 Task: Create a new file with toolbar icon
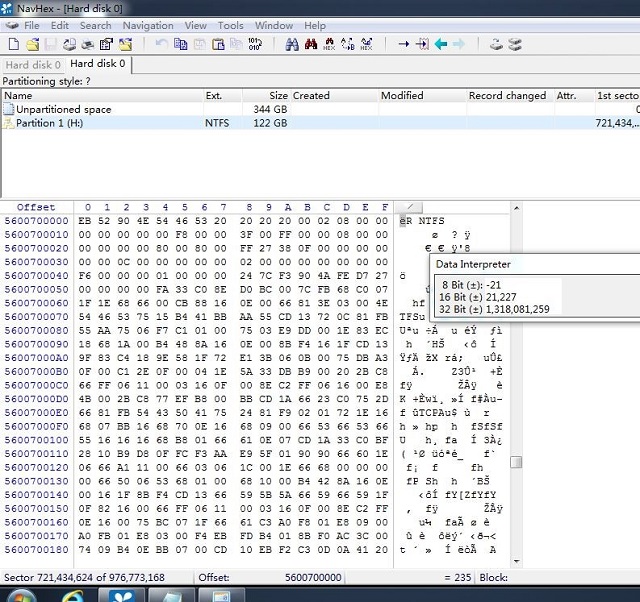pyautogui.click(x=14, y=44)
